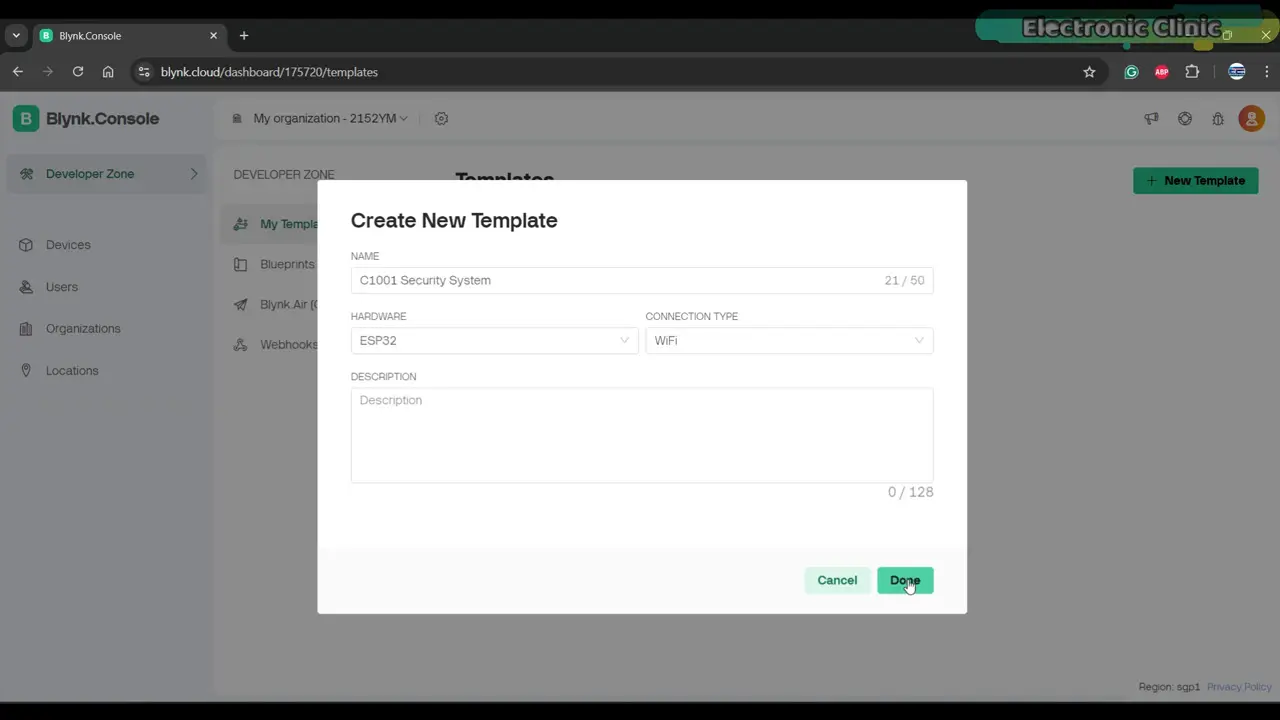The width and height of the screenshot is (1280, 720).
Task: Select My Templates in developer zone
Action: coord(289,224)
